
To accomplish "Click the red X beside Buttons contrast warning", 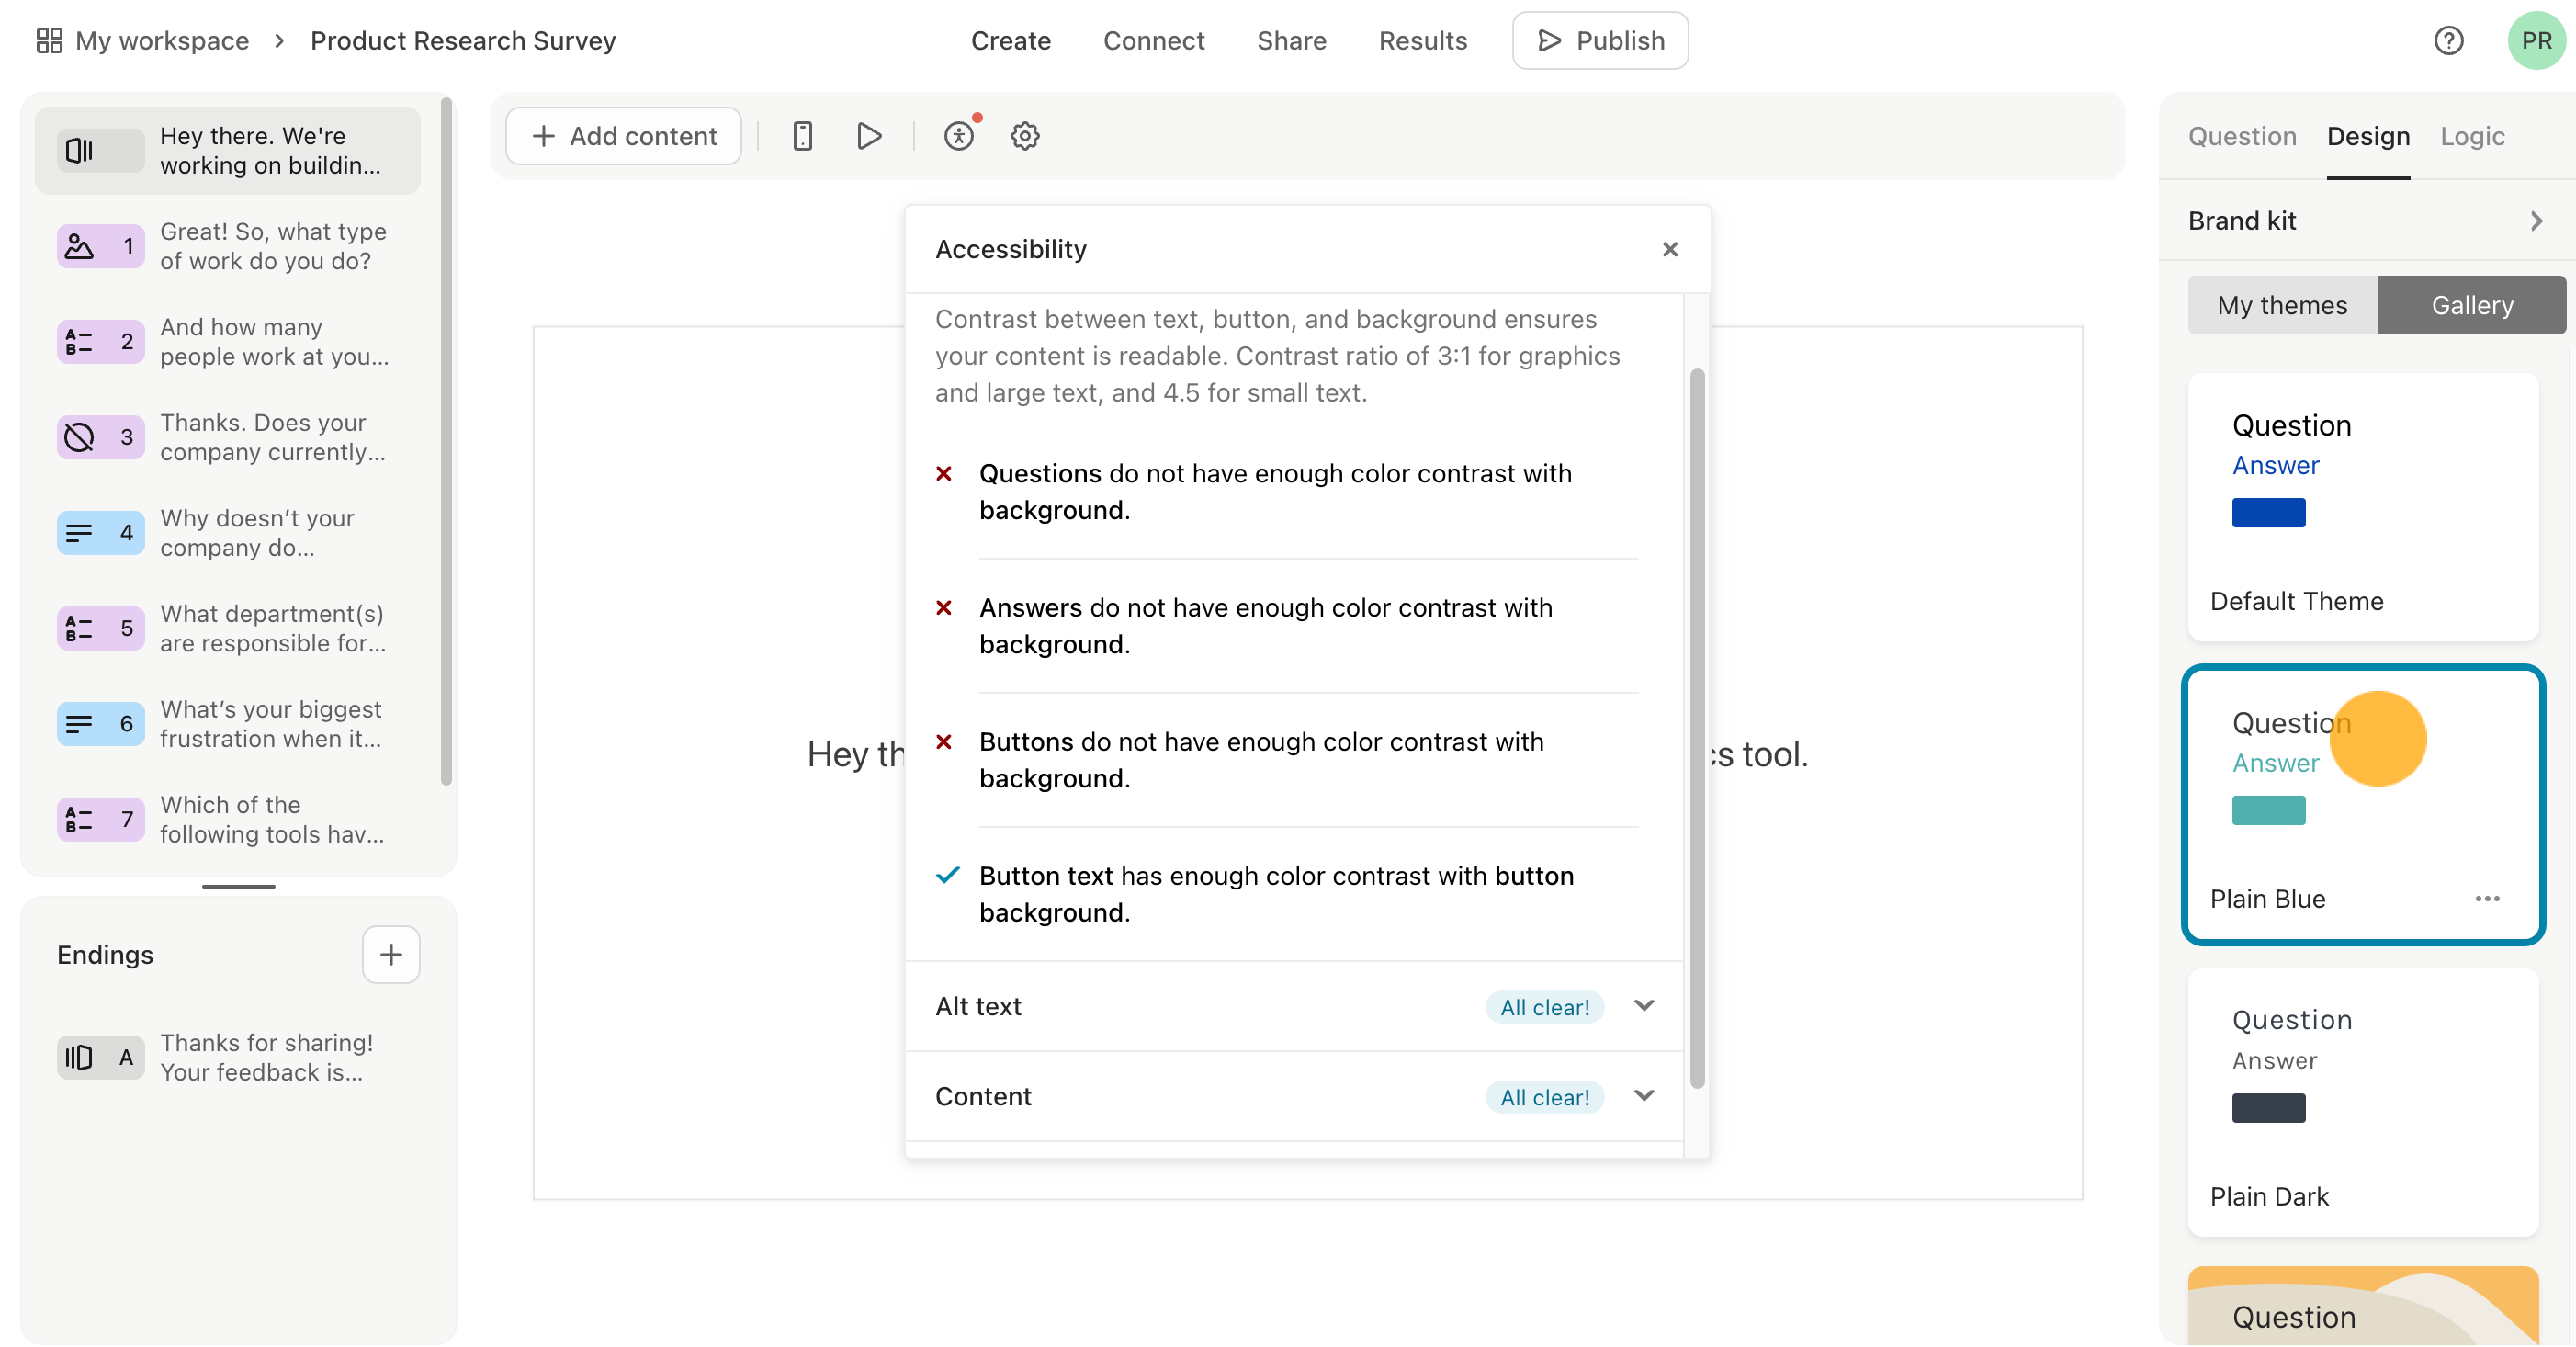I will tap(943, 742).
